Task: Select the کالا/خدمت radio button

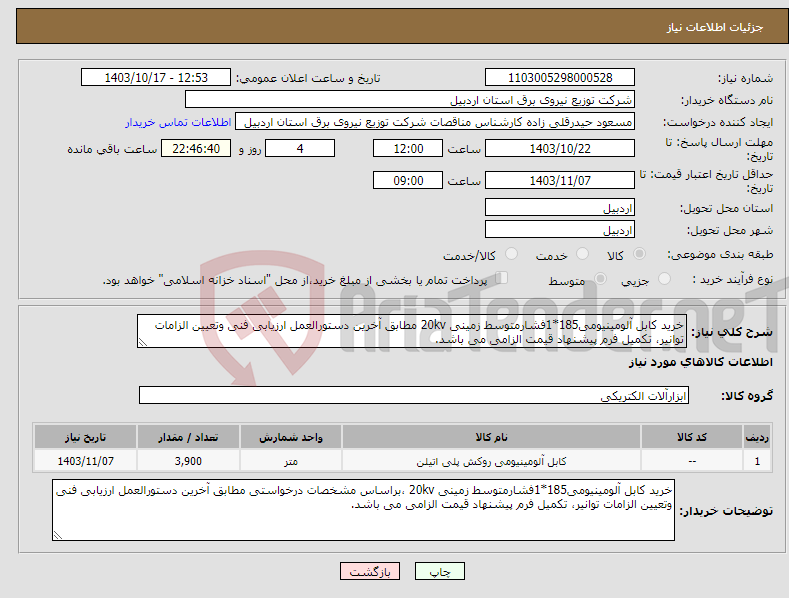Action: pyautogui.click(x=511, y=254)
